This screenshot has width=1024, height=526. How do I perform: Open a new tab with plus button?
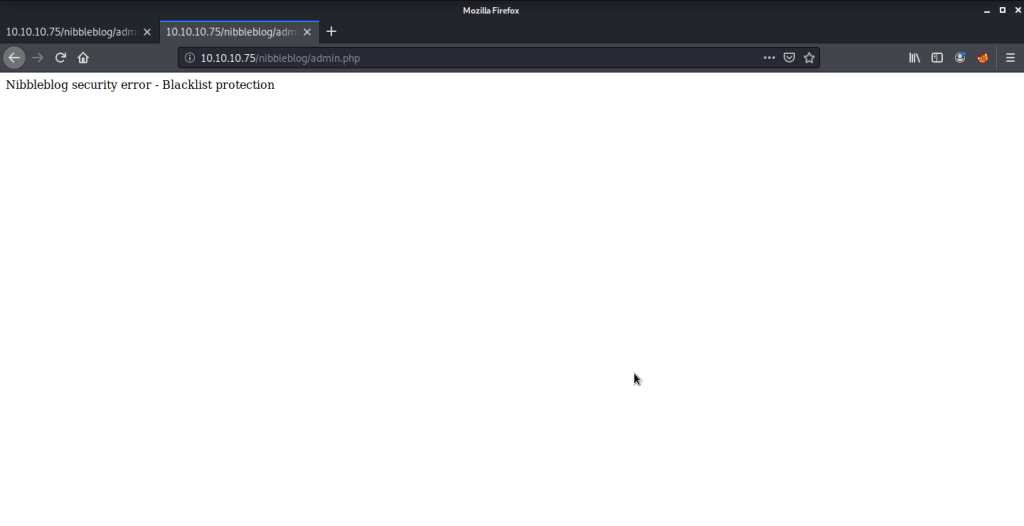coord(332,31)
